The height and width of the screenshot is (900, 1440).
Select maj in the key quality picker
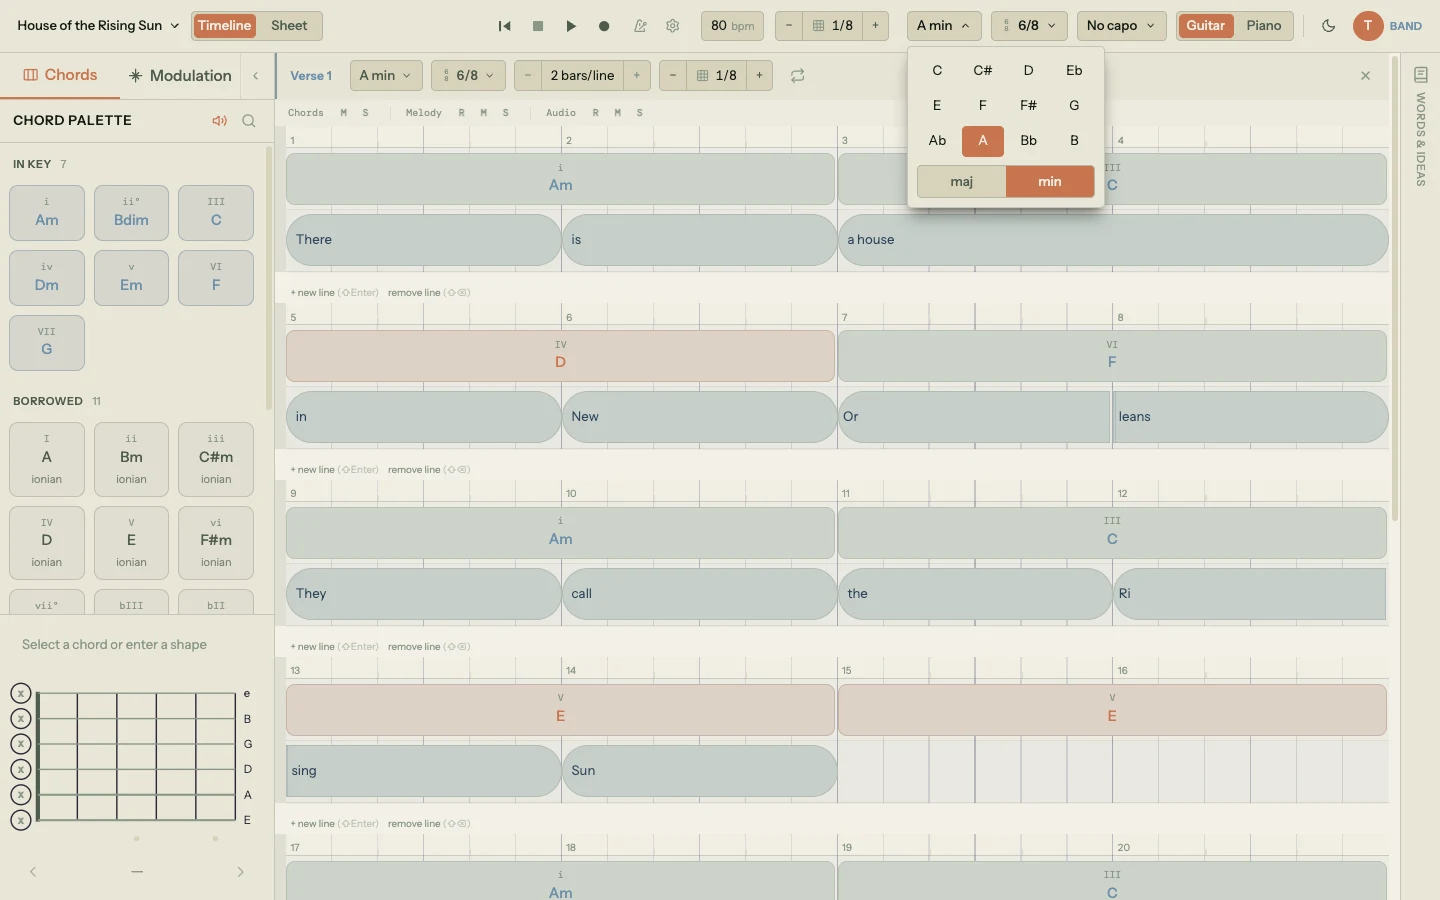pyautogui.click(x=961, y=181)
